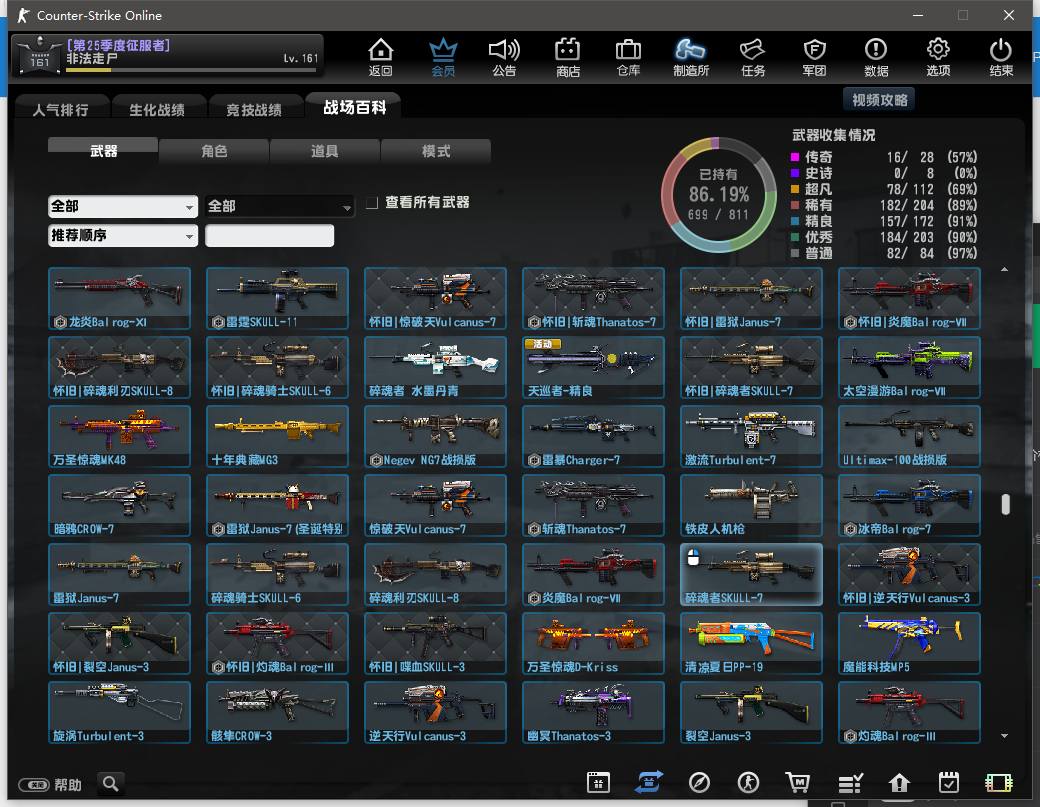The height and width of the screenshot is (807, 1040).
Task: Tick the 查看所有武器 checkbox
Action: point(372,202)
